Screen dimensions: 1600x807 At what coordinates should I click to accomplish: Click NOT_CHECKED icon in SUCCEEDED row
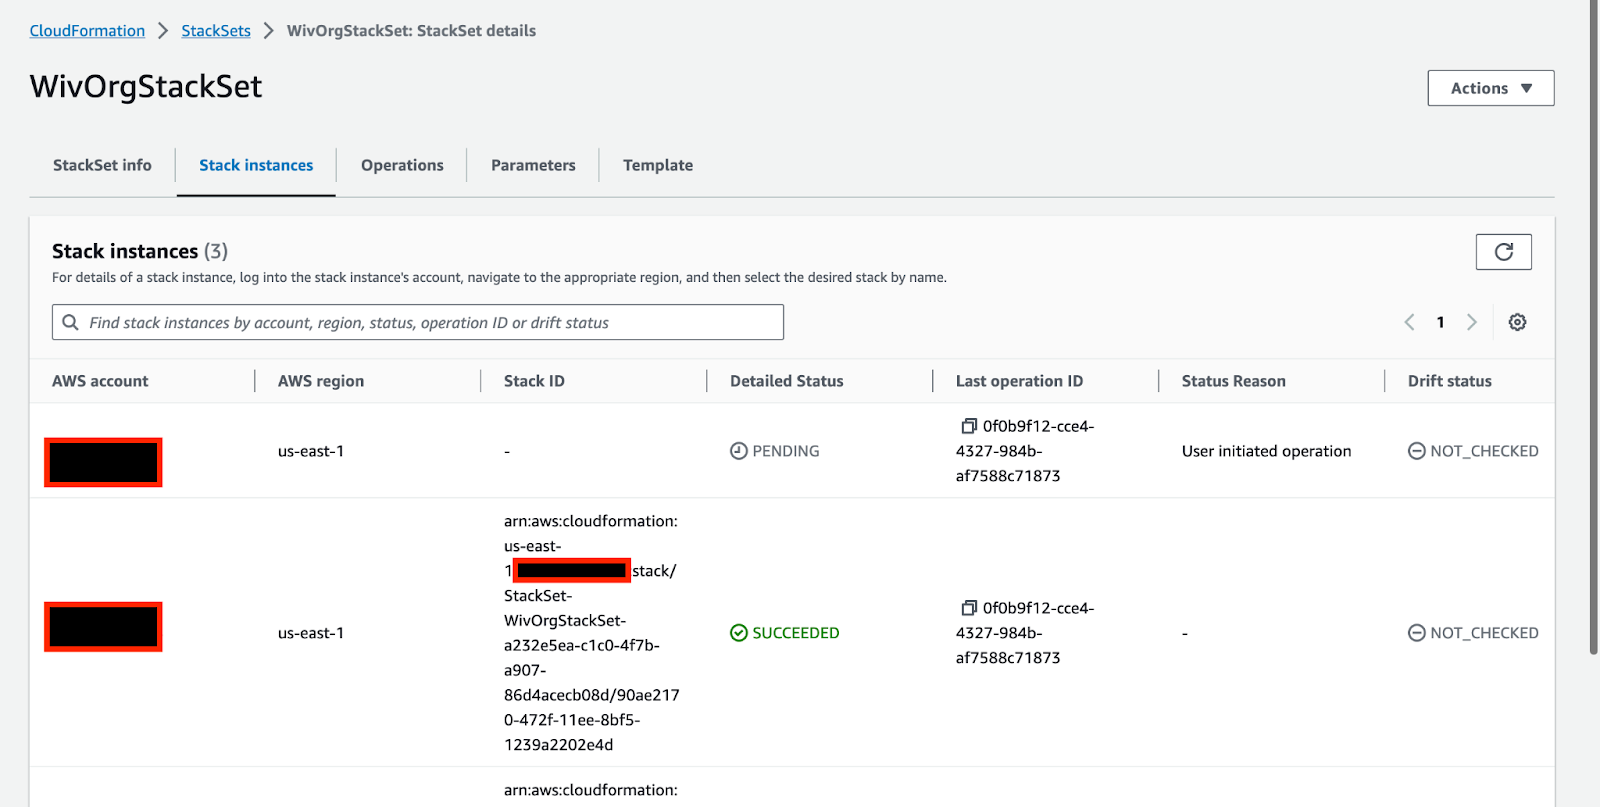[1417, 633]
